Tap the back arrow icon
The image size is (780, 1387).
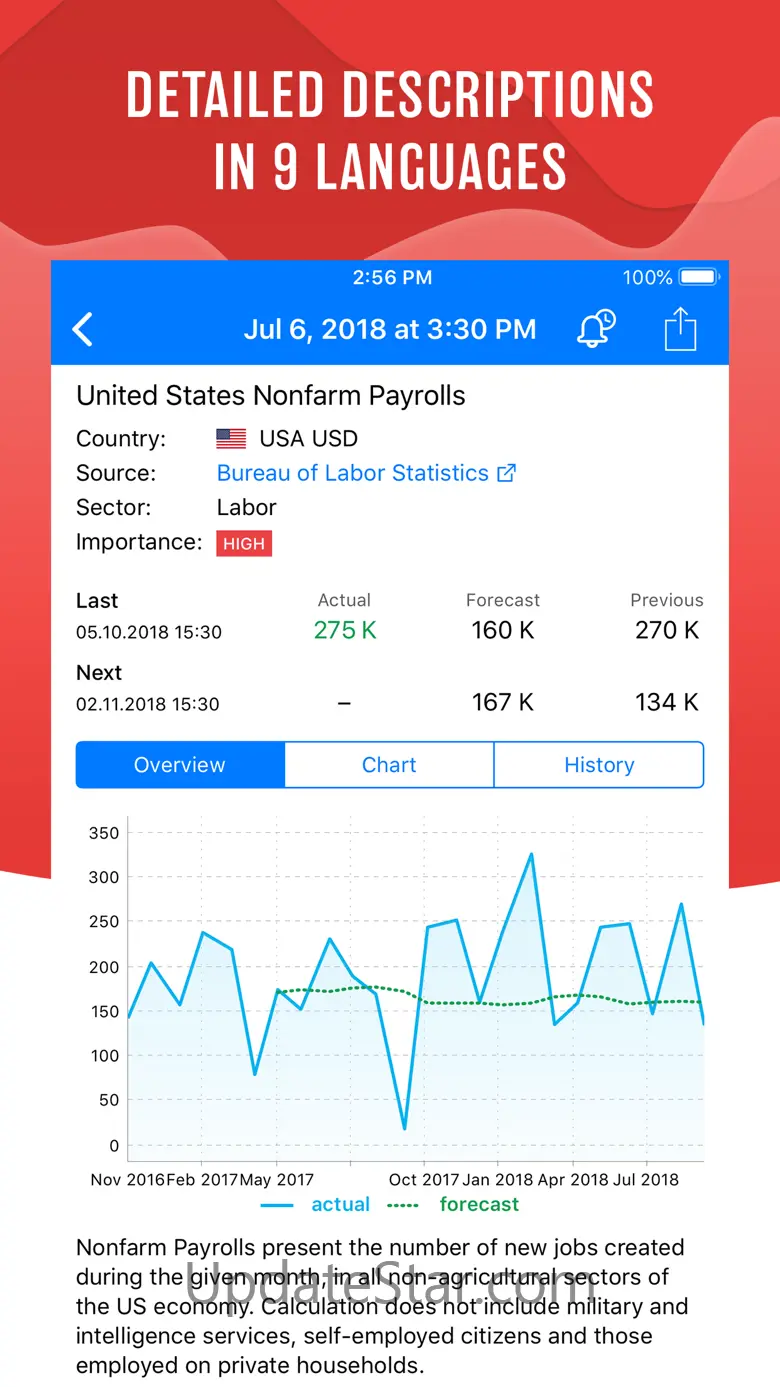pos(83,329)
